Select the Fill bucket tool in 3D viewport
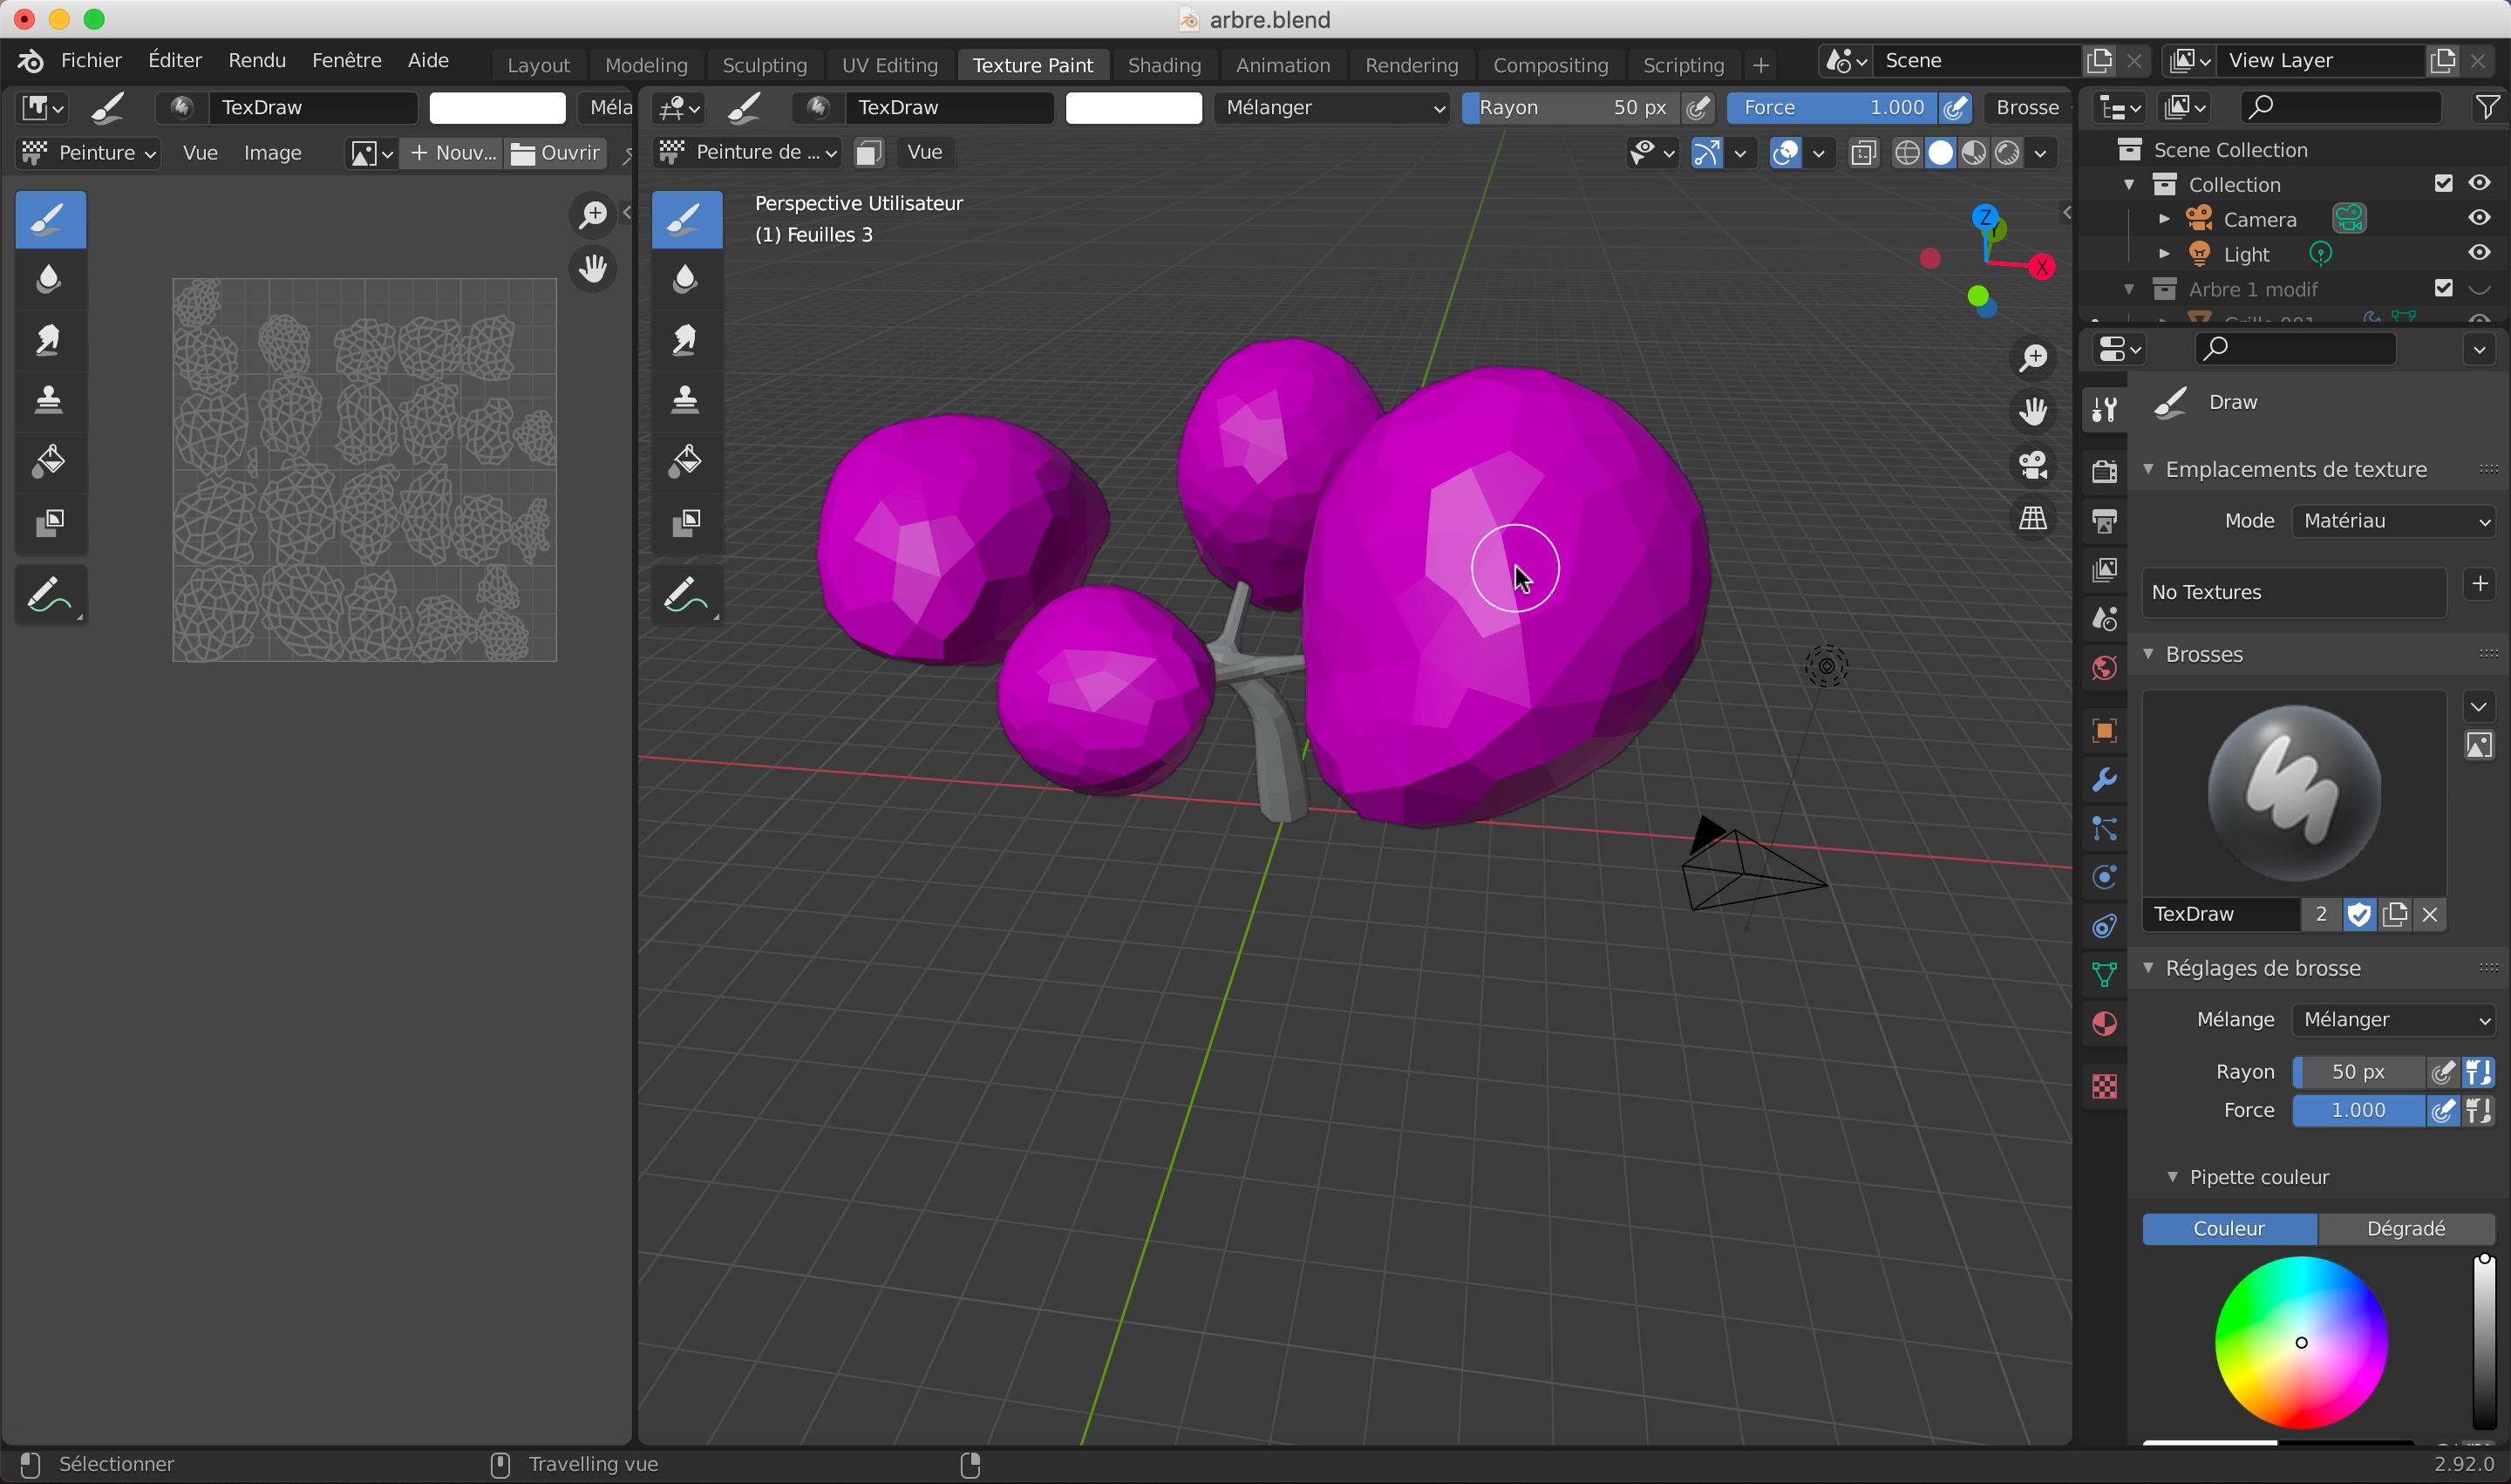This screenshot has height=1484, width=2511. click(686, 461)
